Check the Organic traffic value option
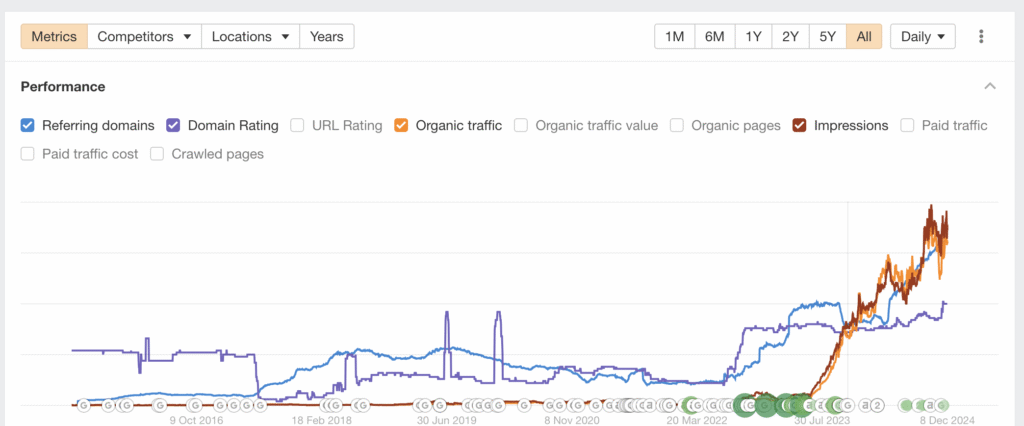Viewport: 1024px width, 426px height. click(x=521, y=126)
